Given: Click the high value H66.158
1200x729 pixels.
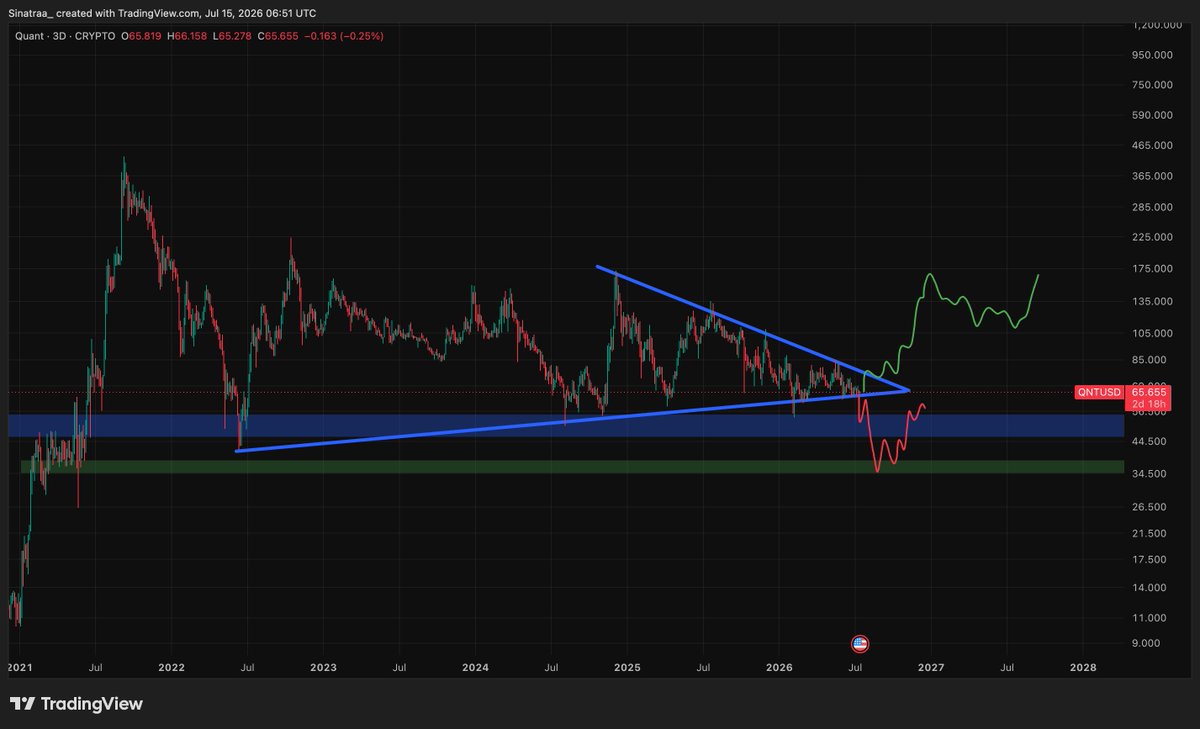Looking at the screenshot, I should click(189, 36).
